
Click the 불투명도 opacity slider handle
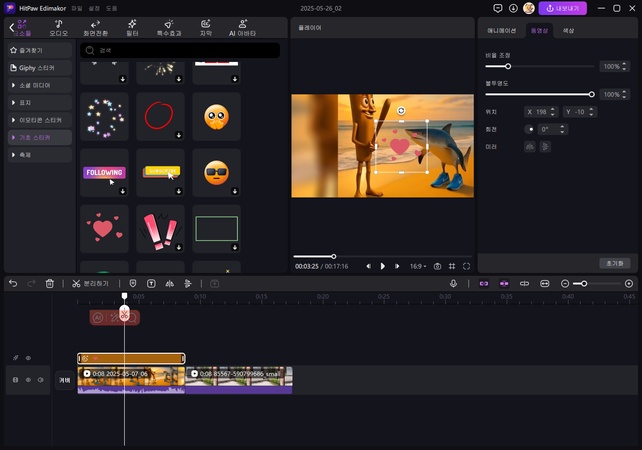[592, 94]
